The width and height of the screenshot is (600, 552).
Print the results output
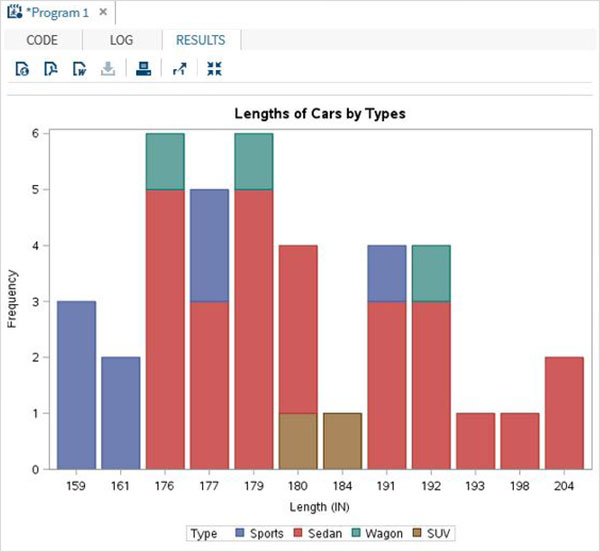(143, 69)
